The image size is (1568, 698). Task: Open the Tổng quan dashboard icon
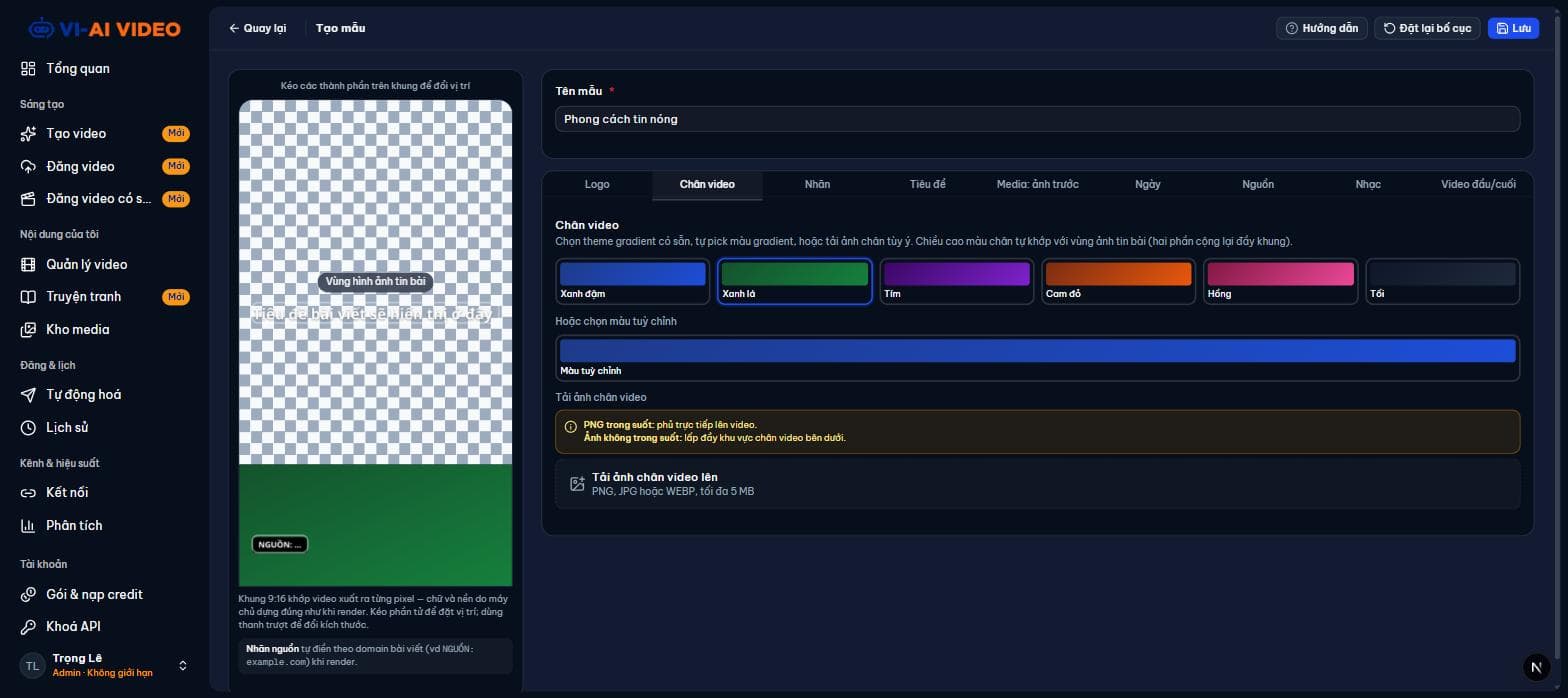point(28,69)
